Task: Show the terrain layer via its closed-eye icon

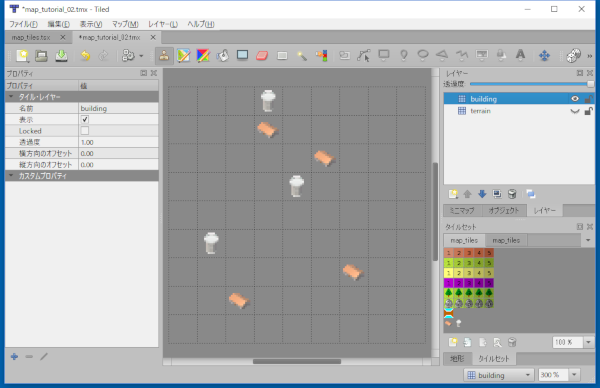Action: (x=575, y=111)
